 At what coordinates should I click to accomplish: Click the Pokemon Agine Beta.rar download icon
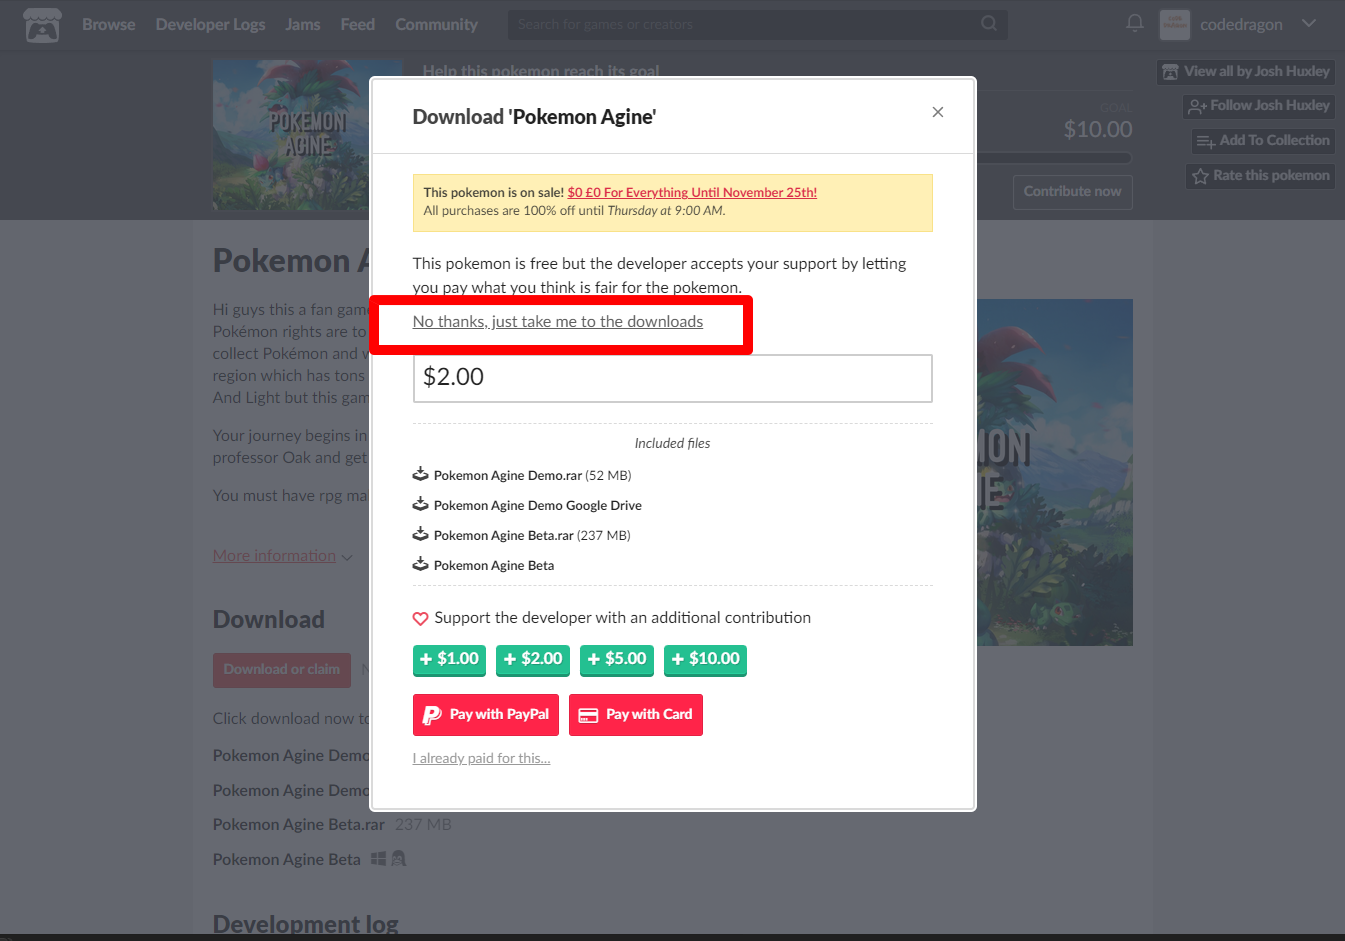click(x=420, y=534)
